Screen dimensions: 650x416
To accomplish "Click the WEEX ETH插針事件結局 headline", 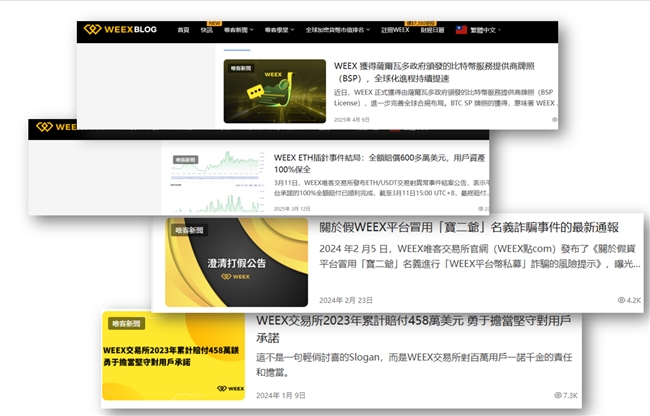I will coord(379,163).
